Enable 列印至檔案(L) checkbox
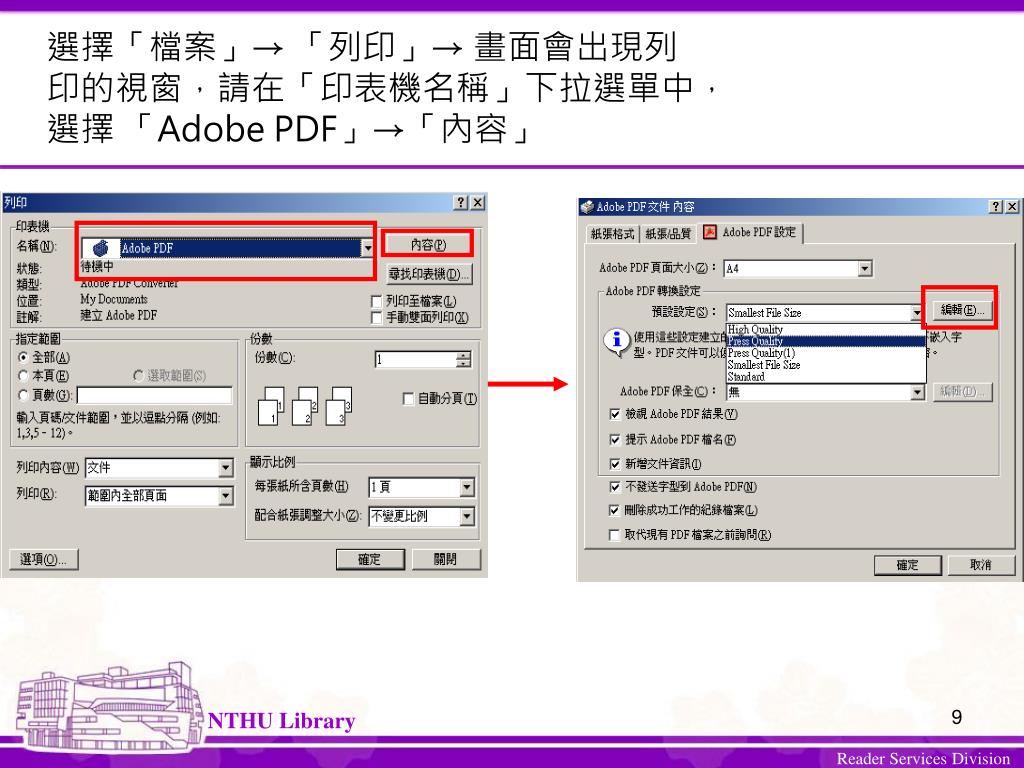1024x768 pixels. 376,302
